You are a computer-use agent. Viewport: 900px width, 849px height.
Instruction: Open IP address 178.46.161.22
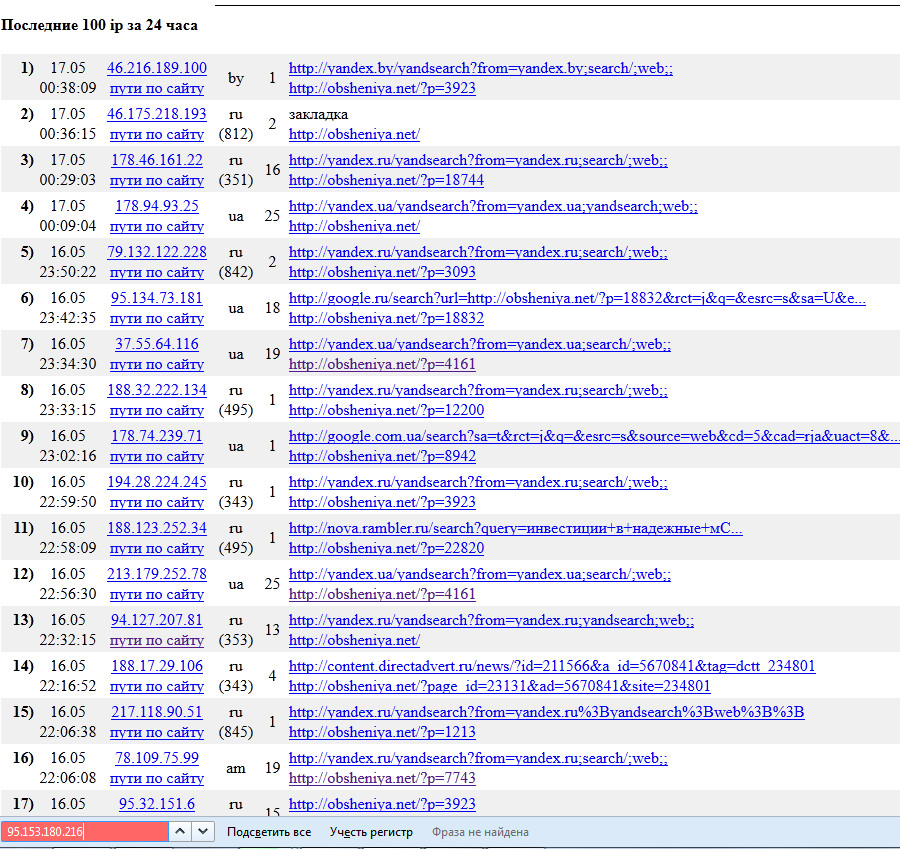click(157, 160)
